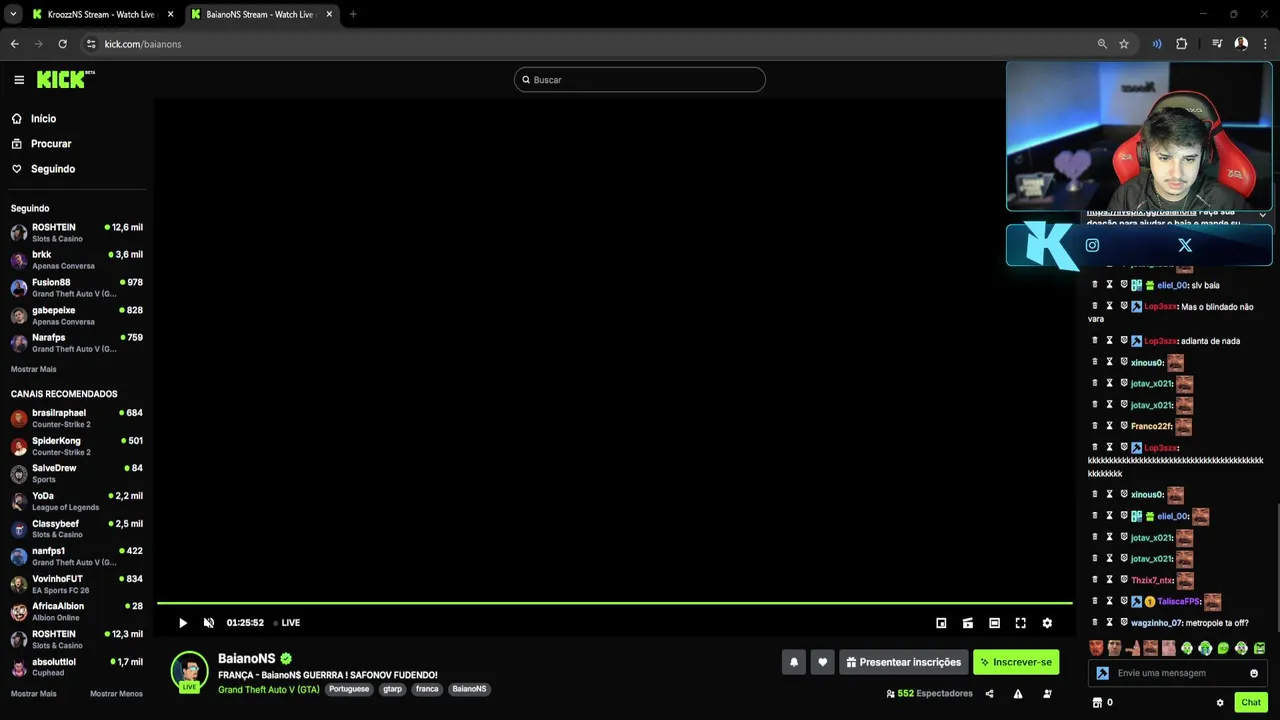
Task: Expand followed list with Mostrar Mais
Action: point(34,369)
